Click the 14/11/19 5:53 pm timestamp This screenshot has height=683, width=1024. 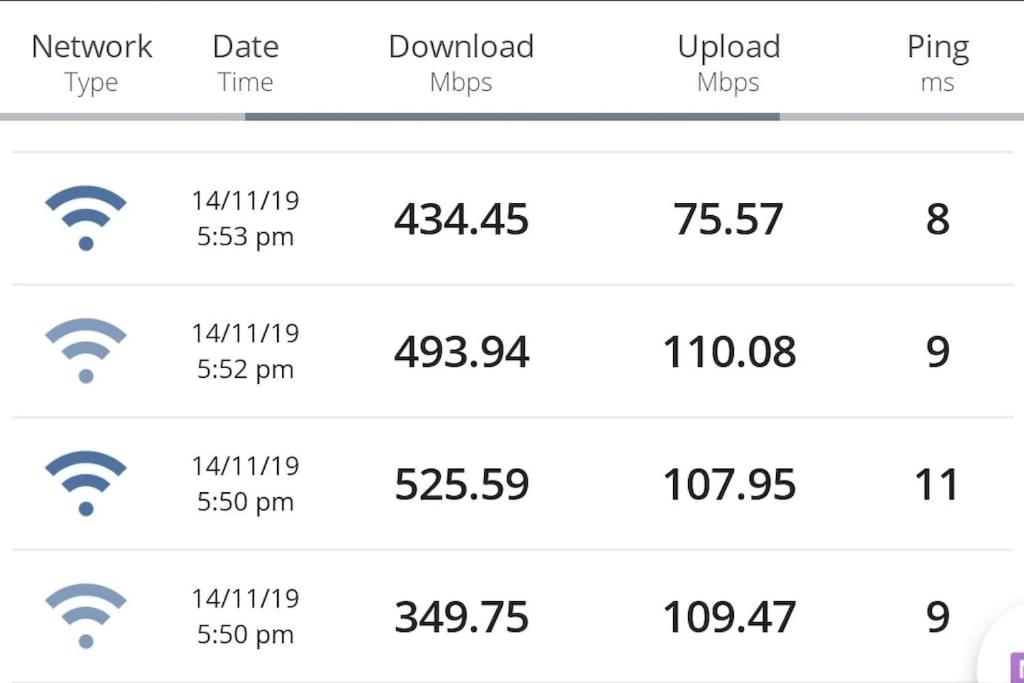pos(245,219)
